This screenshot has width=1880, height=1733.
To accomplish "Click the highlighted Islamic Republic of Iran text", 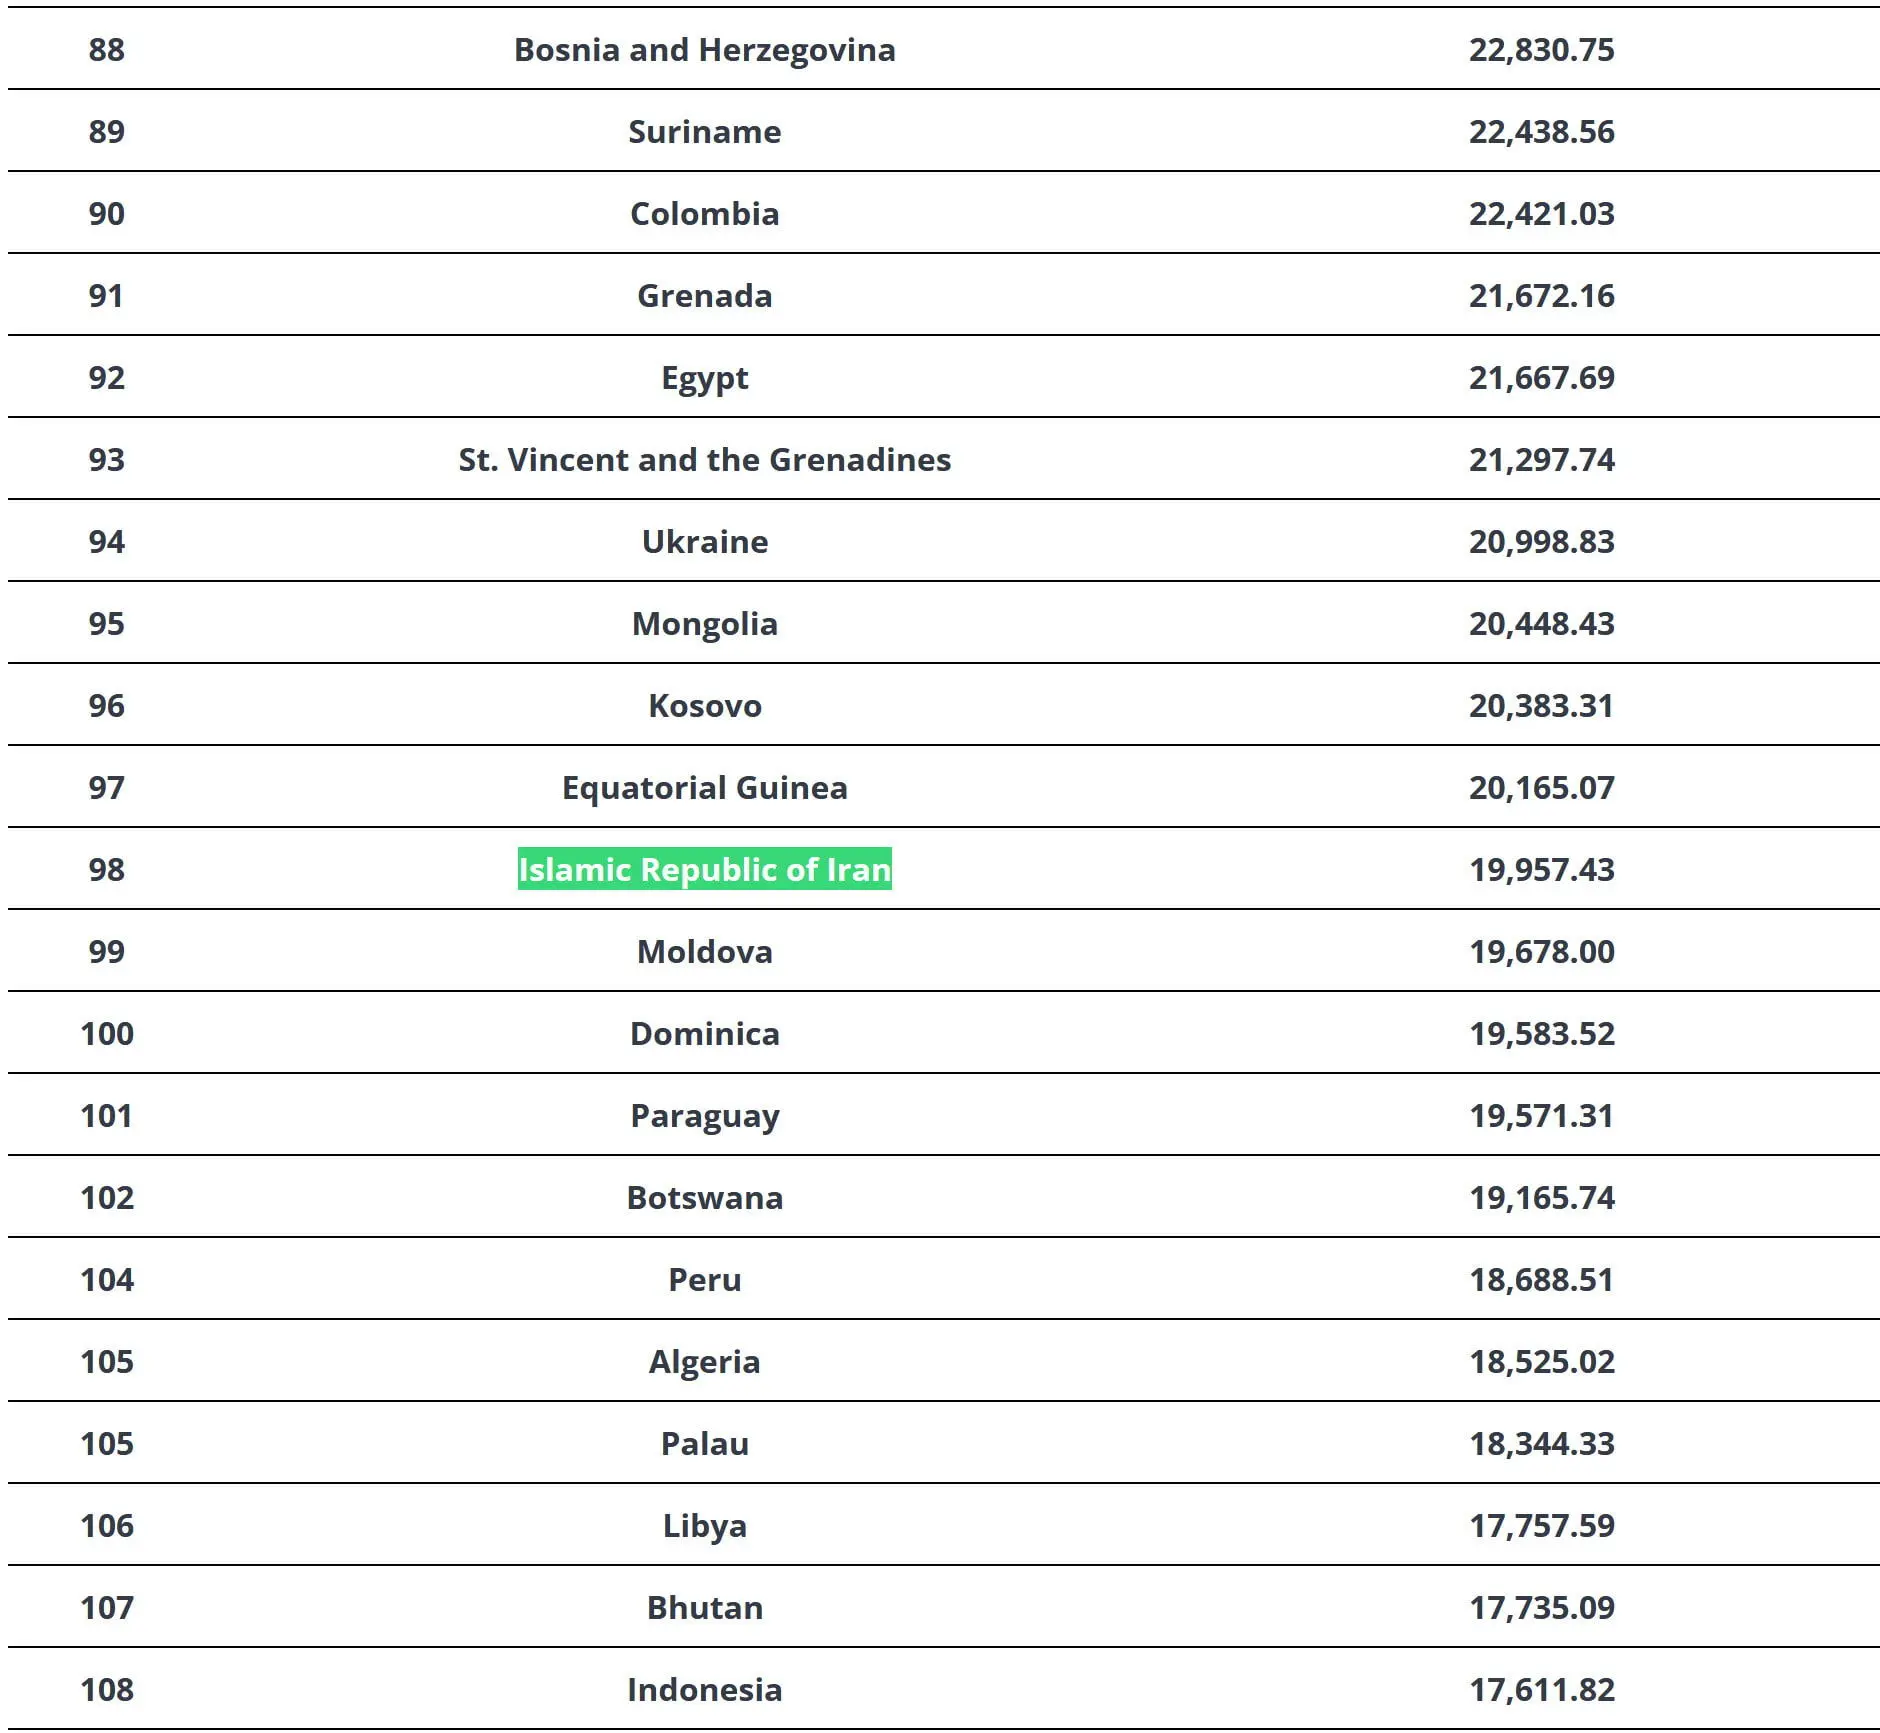I will pos(704,869).
